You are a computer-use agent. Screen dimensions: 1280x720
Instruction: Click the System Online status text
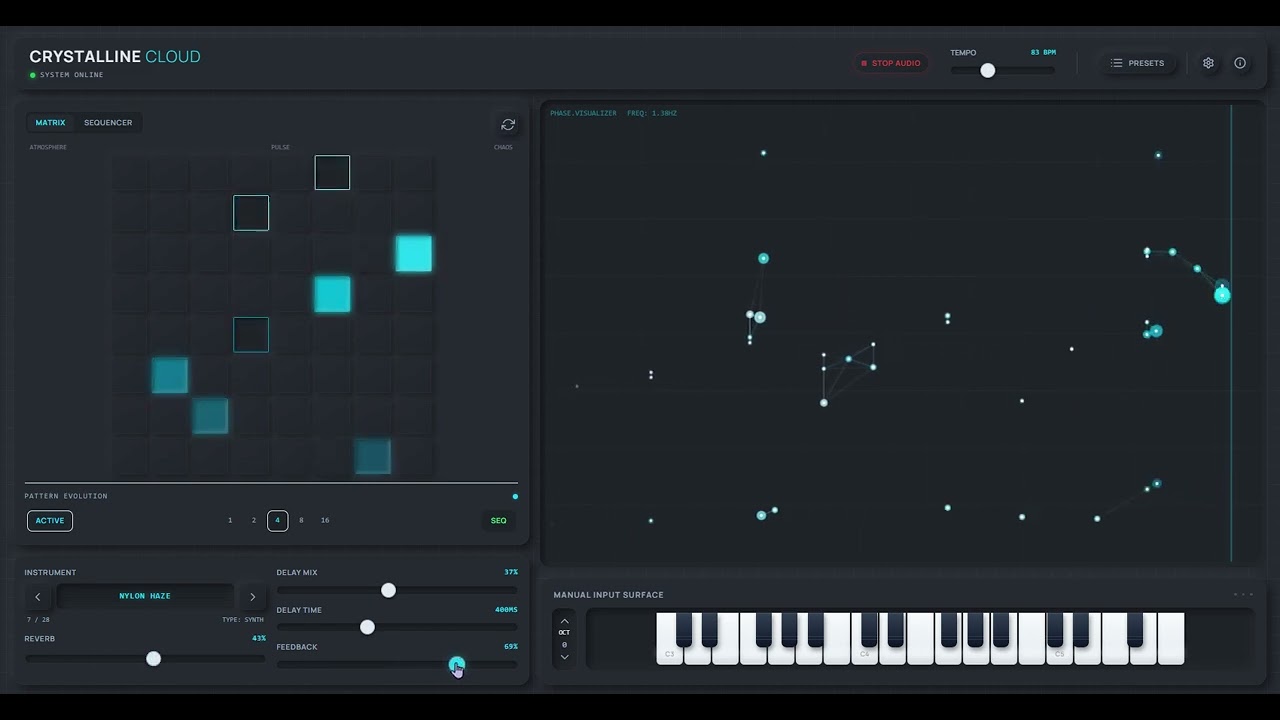point(71,75)
